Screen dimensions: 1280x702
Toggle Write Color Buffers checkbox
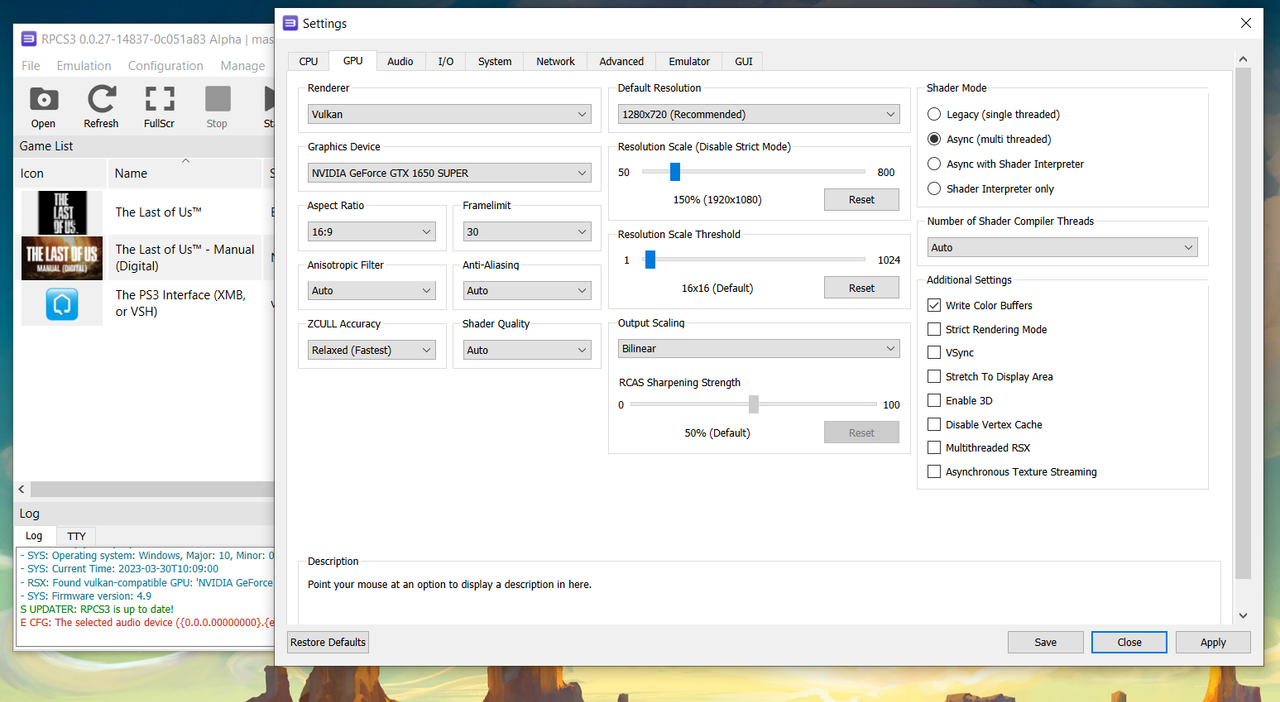pyautogui.click(x=934, y=306)
